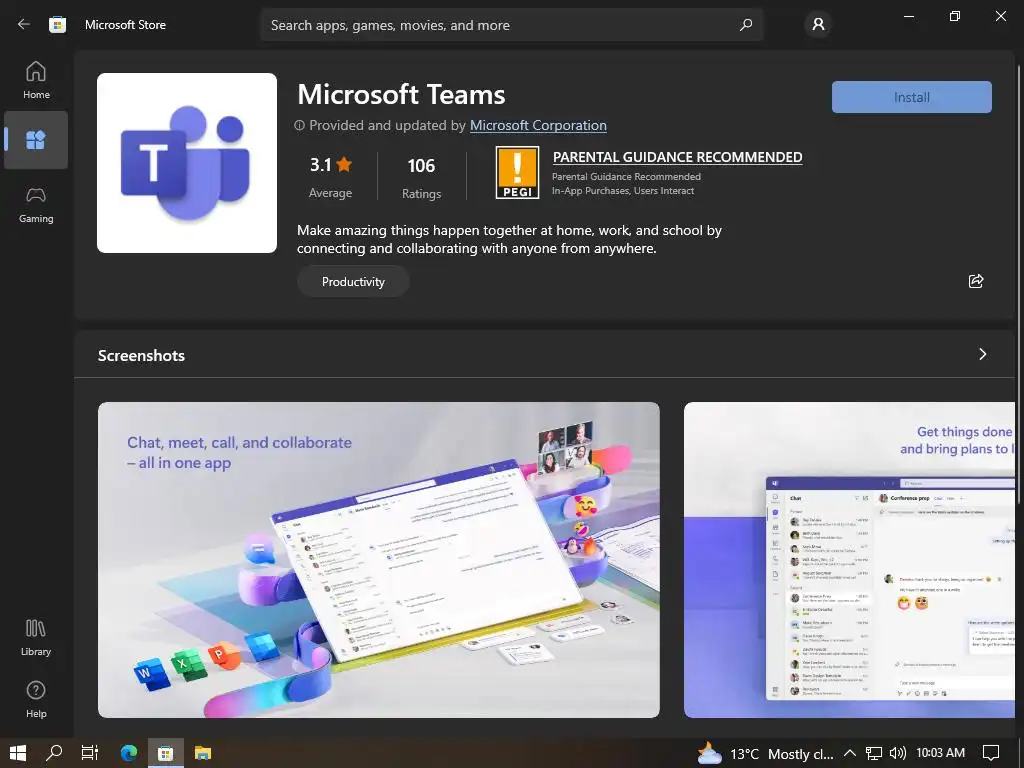Screen dimensions: 1024x768
Task: Open Parental Guidance Recommended link
Action: tap(677, 157)
